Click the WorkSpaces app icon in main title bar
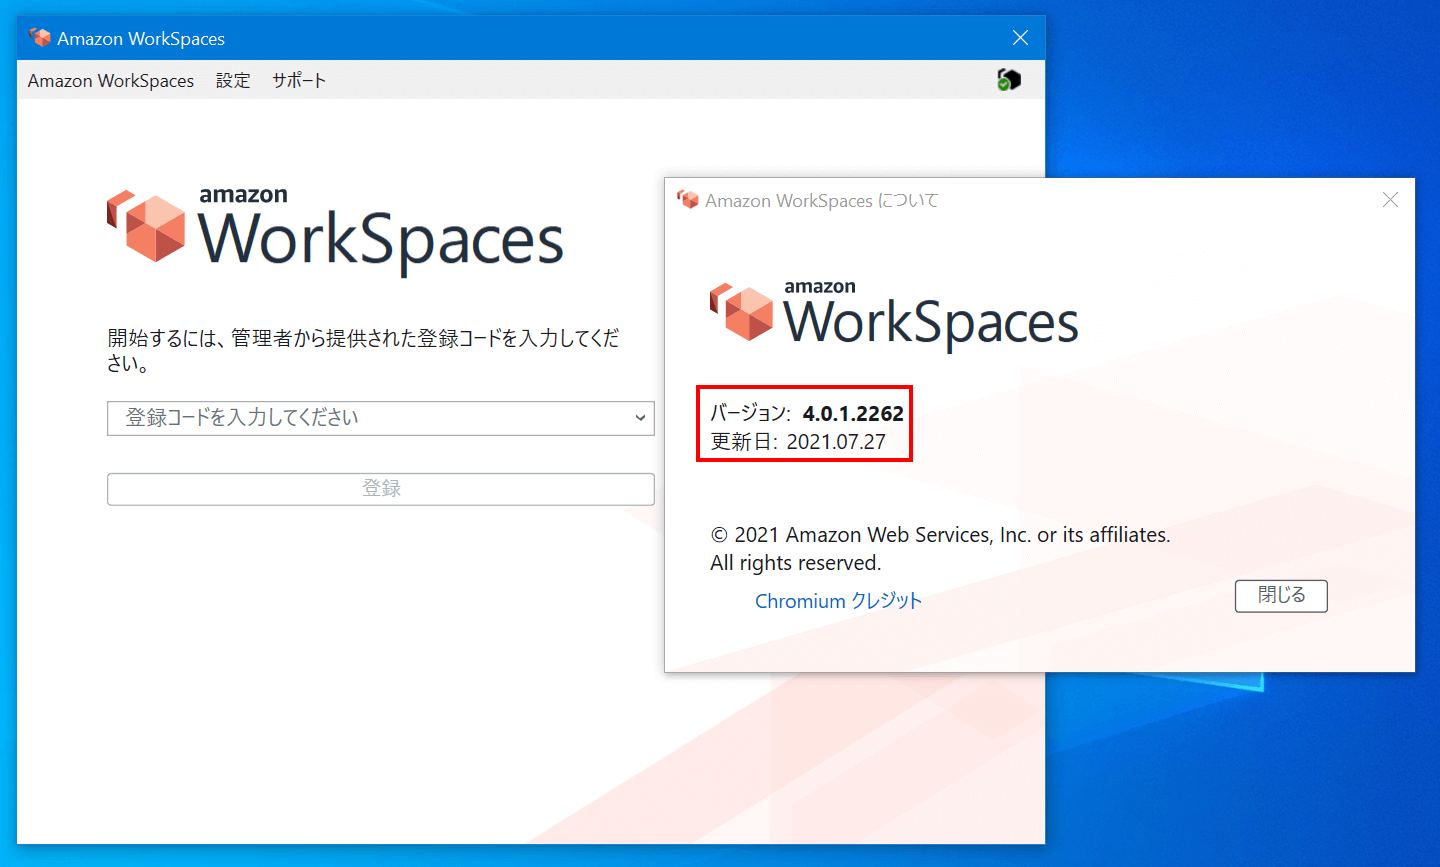1440x867 pixels. pyautogui.click(x=39, y=36)
